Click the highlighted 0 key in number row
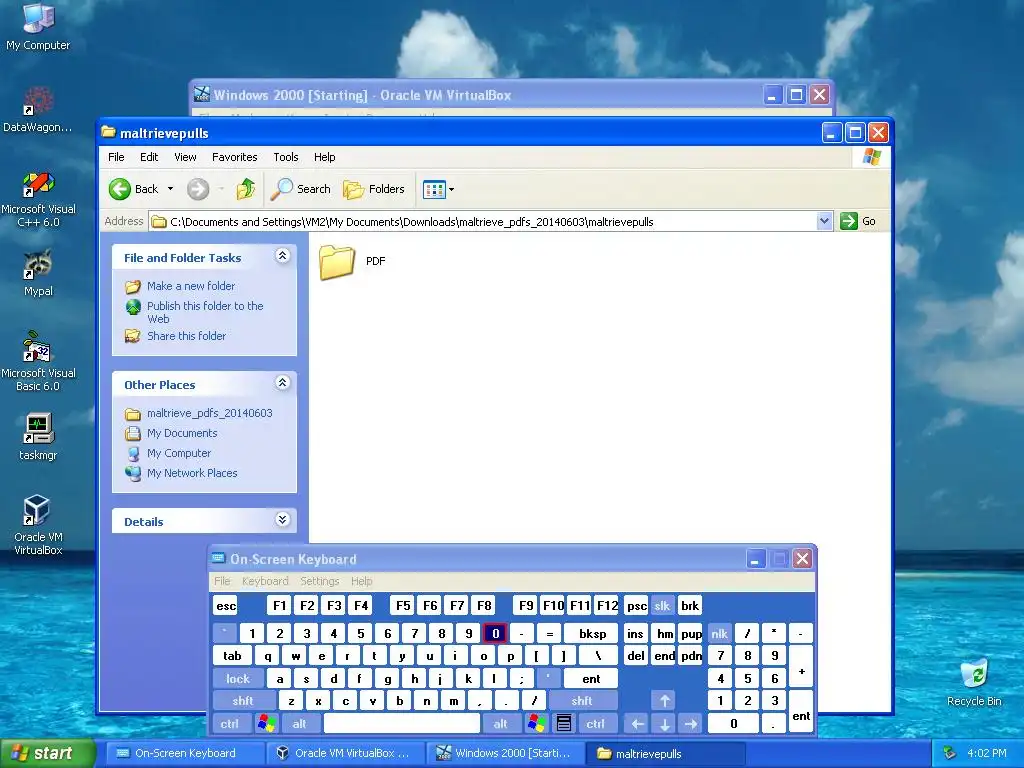1024x768 pixels. point(495,633)
